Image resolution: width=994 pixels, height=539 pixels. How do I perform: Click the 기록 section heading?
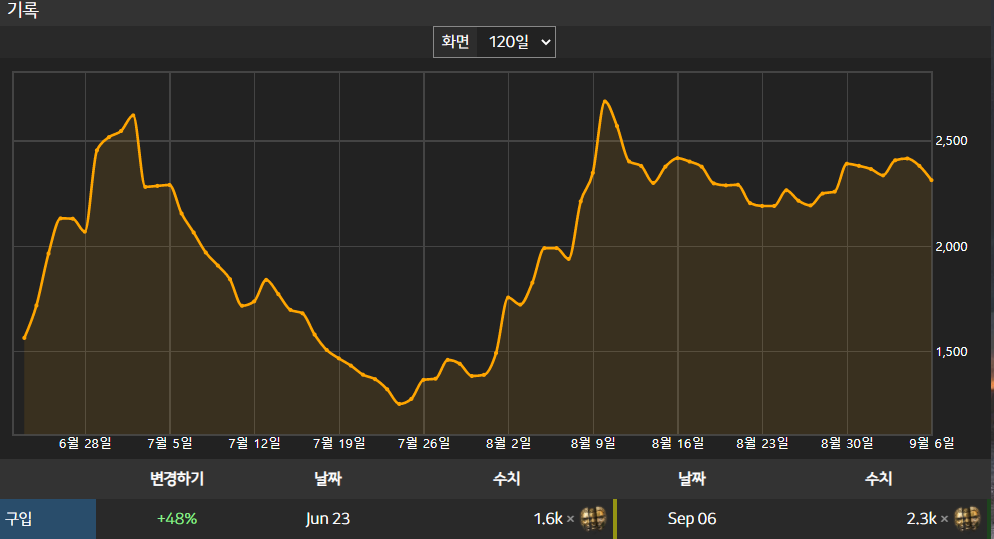pos(23,10)
